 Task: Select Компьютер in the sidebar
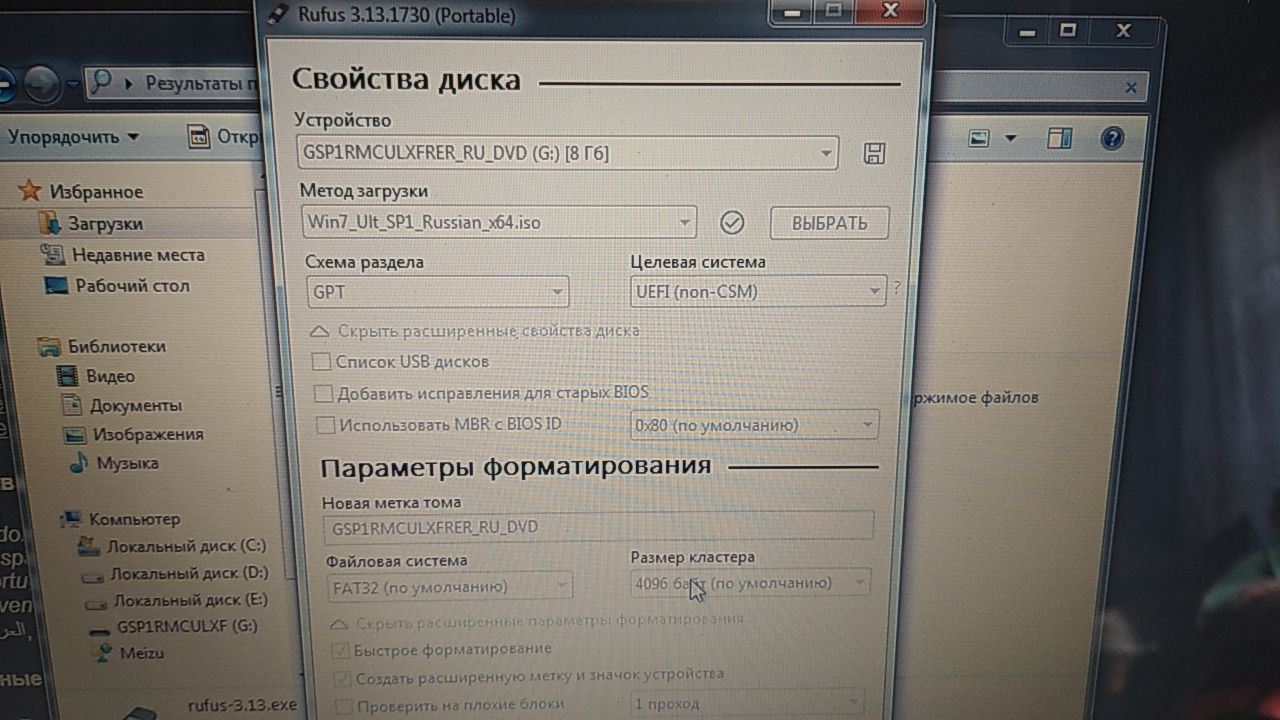(120, 519)
